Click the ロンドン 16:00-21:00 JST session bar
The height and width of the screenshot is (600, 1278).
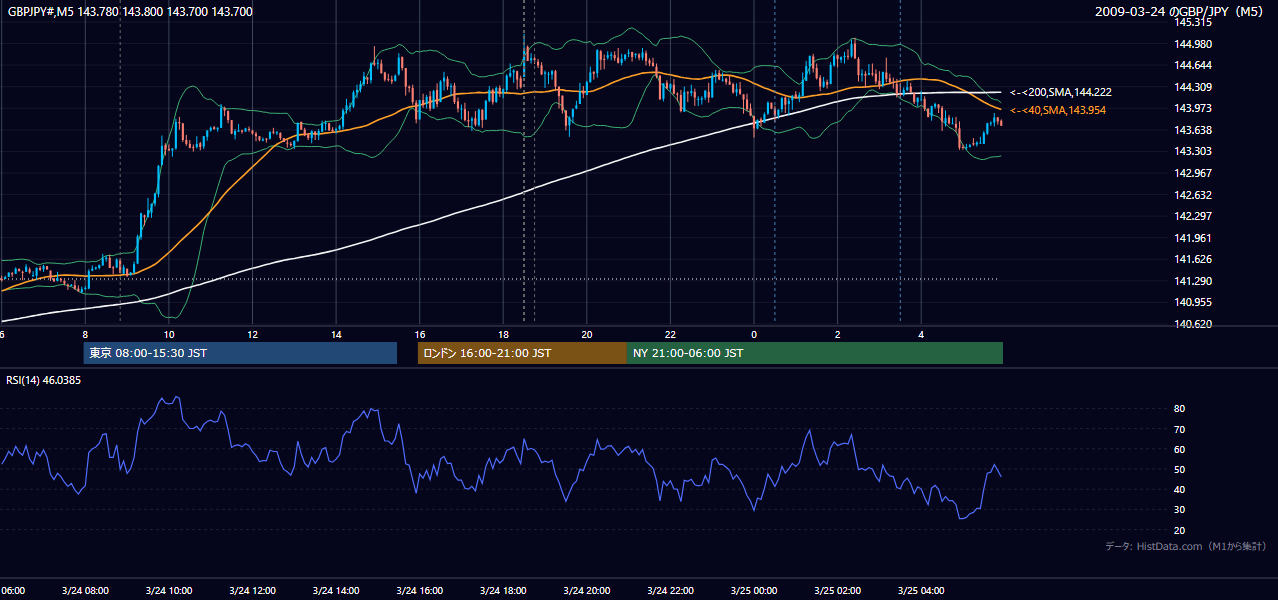(522, 353)
